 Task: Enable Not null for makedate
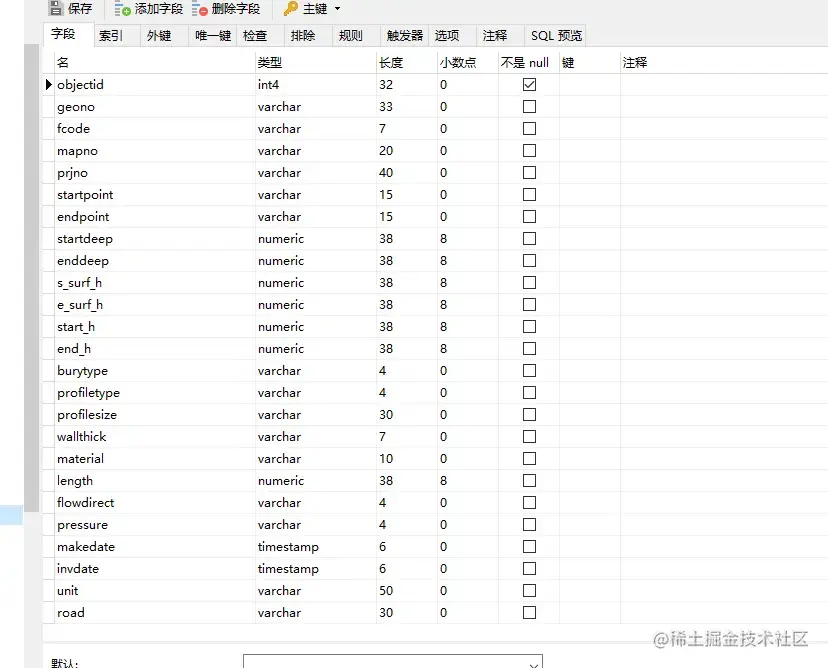(529, 547)
